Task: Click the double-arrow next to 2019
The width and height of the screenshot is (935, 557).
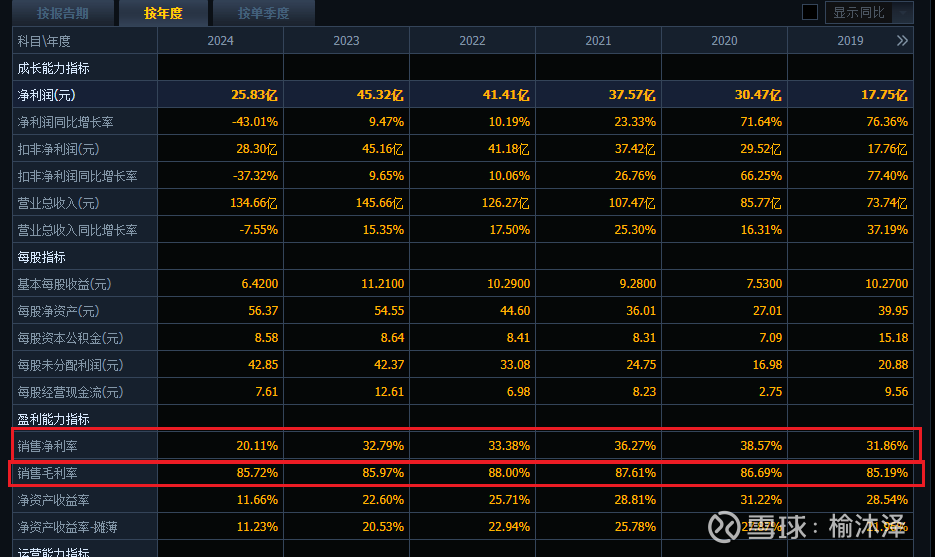Action: (902, 41)
